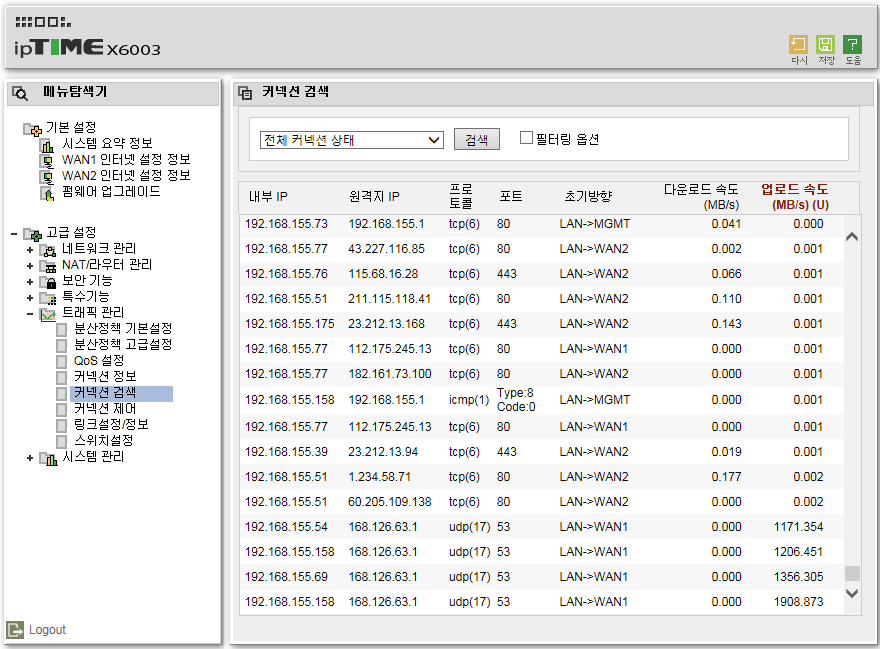Select WAN1 인터넷 설정 정보 menu entry
Image resolution: width=880 pixels, height=649 pixels.
[126, 159]
